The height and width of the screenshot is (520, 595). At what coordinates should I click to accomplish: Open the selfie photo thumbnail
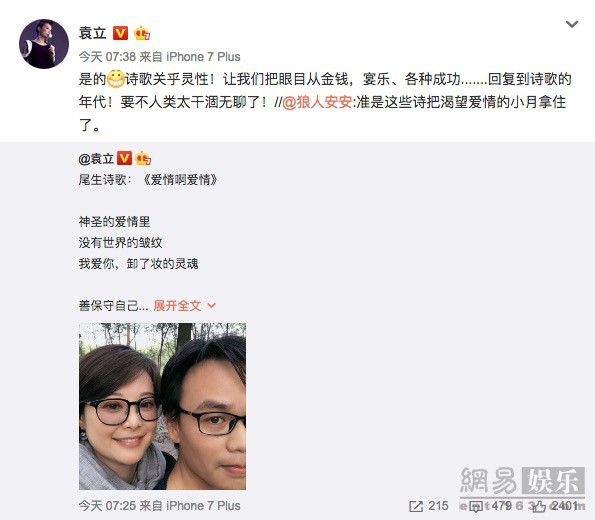(162, 406)
